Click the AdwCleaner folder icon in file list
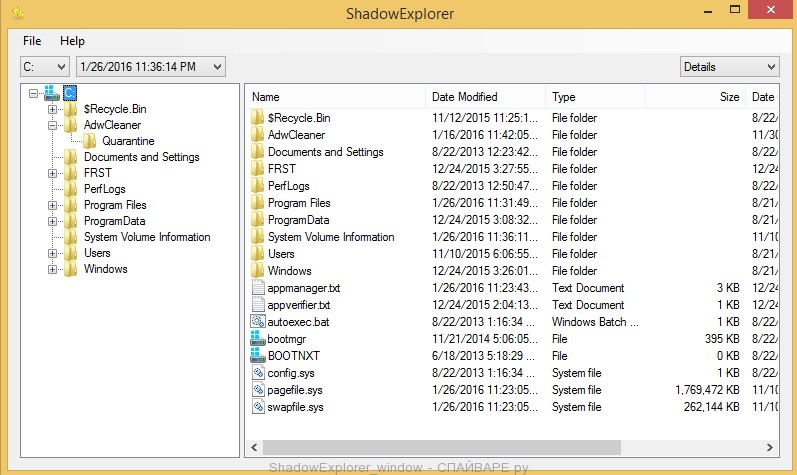Screen dimensions: 797x475 (257, 135)
